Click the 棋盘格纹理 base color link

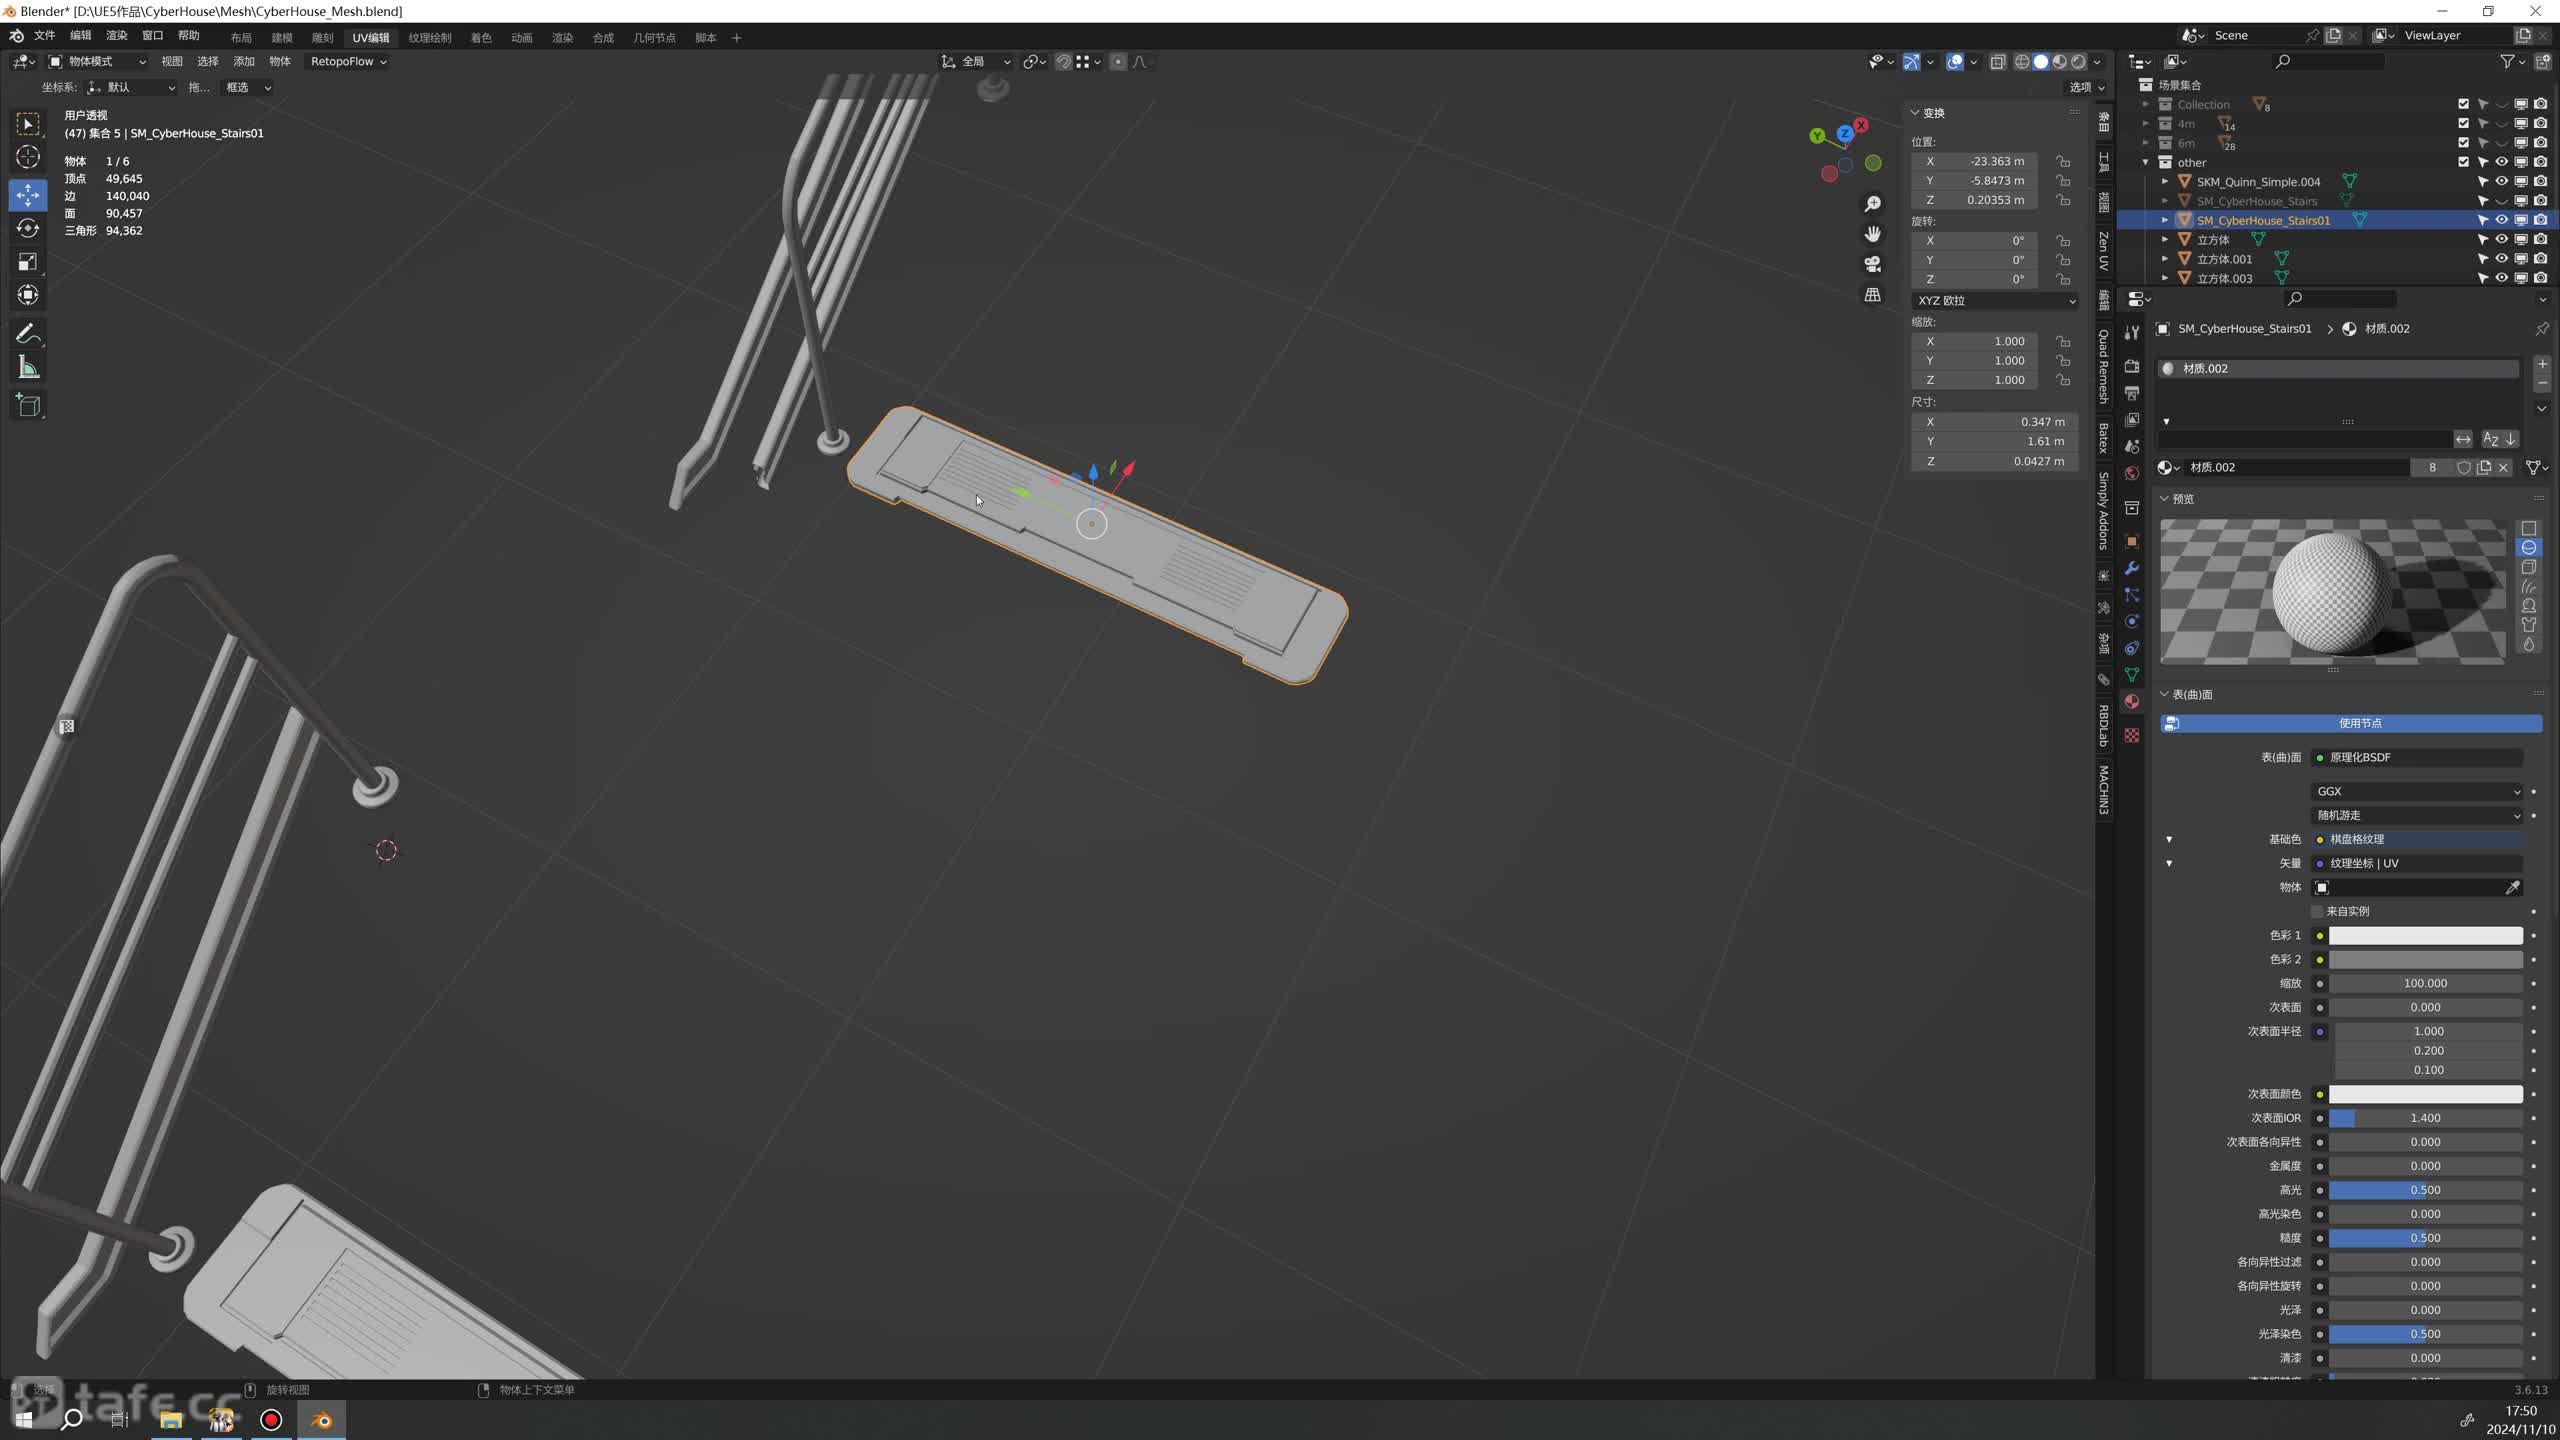coord(2418,840)
